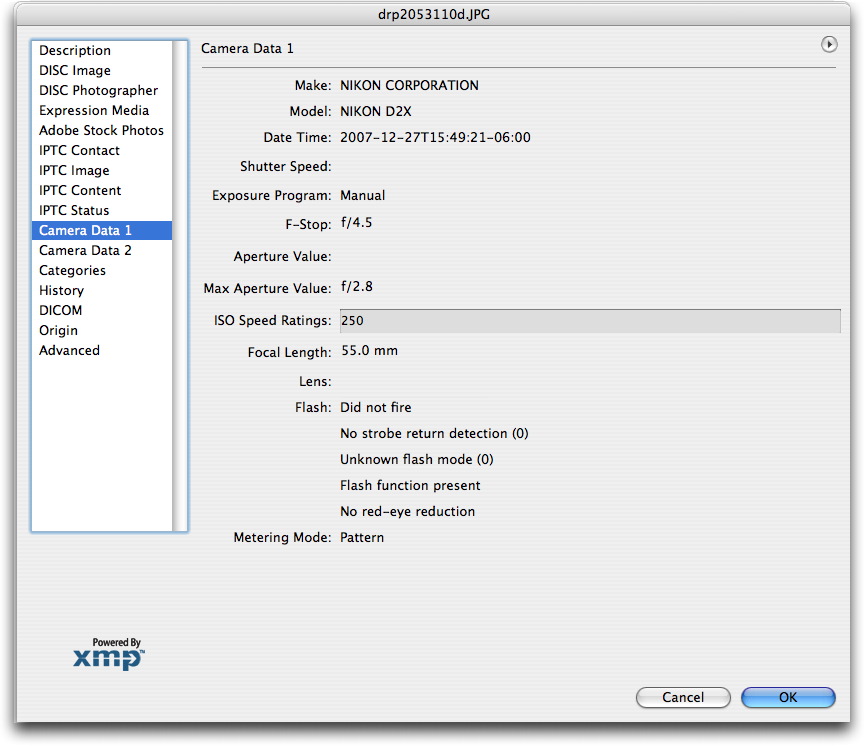This screenshot has height=746, width=864.
Task: Select IPTC Image in sidebar
Action: tap(74, 171)
